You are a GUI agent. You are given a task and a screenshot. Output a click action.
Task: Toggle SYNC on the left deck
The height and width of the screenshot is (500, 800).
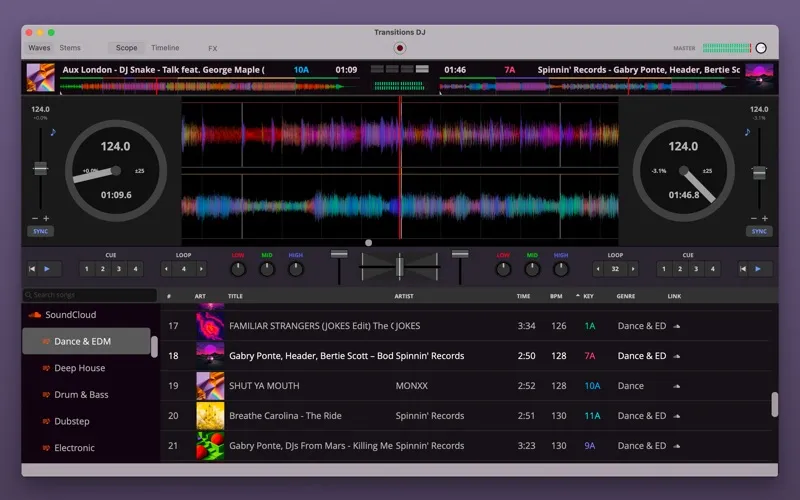41,231
